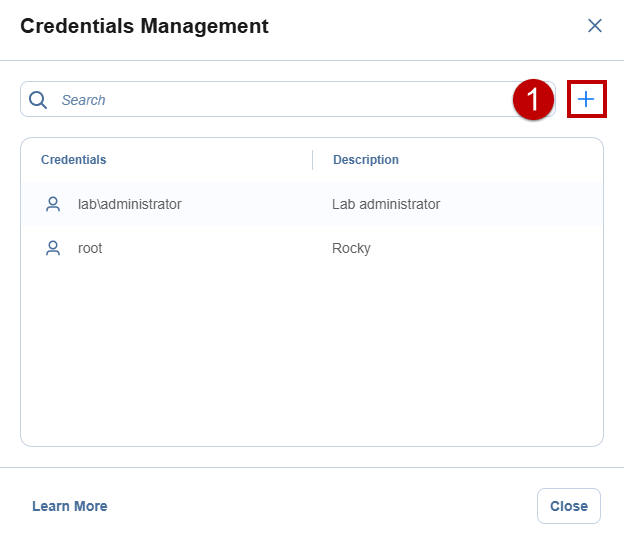Click blank space right of Rocky description
Image resolution: width=624 pixels, height=539 pixels.
pos(486,248)
